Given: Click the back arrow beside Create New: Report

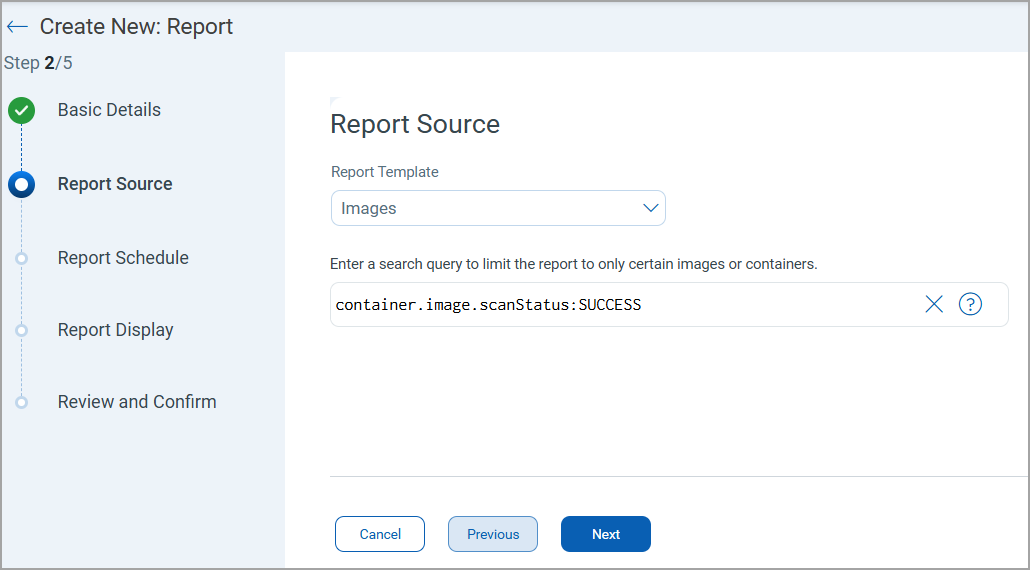Looking at the screenshot, I should coord(17,27).
